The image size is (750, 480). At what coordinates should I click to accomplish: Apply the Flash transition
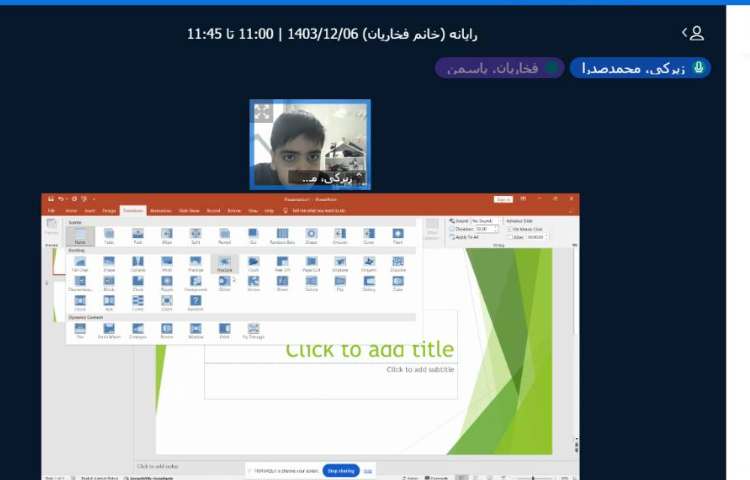[397, 236]
